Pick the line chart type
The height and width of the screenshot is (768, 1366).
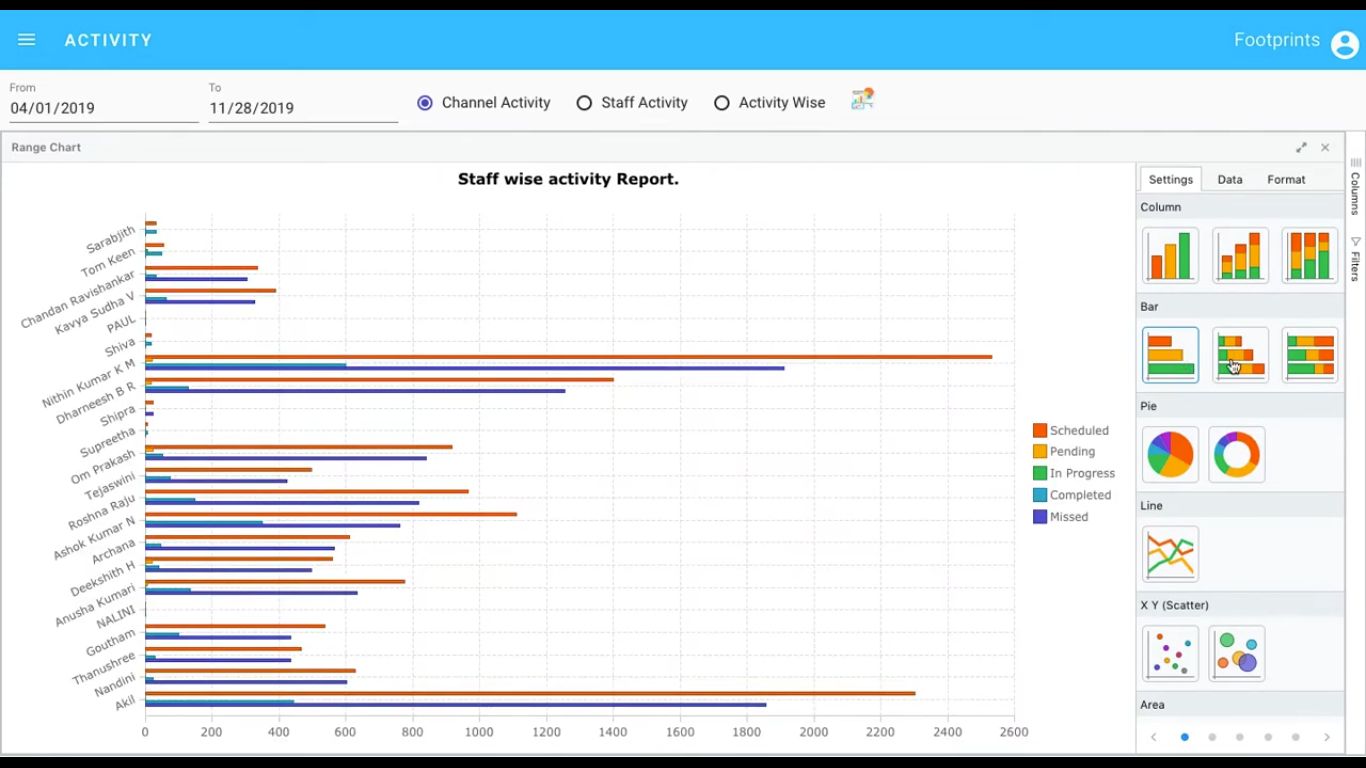1170,554
